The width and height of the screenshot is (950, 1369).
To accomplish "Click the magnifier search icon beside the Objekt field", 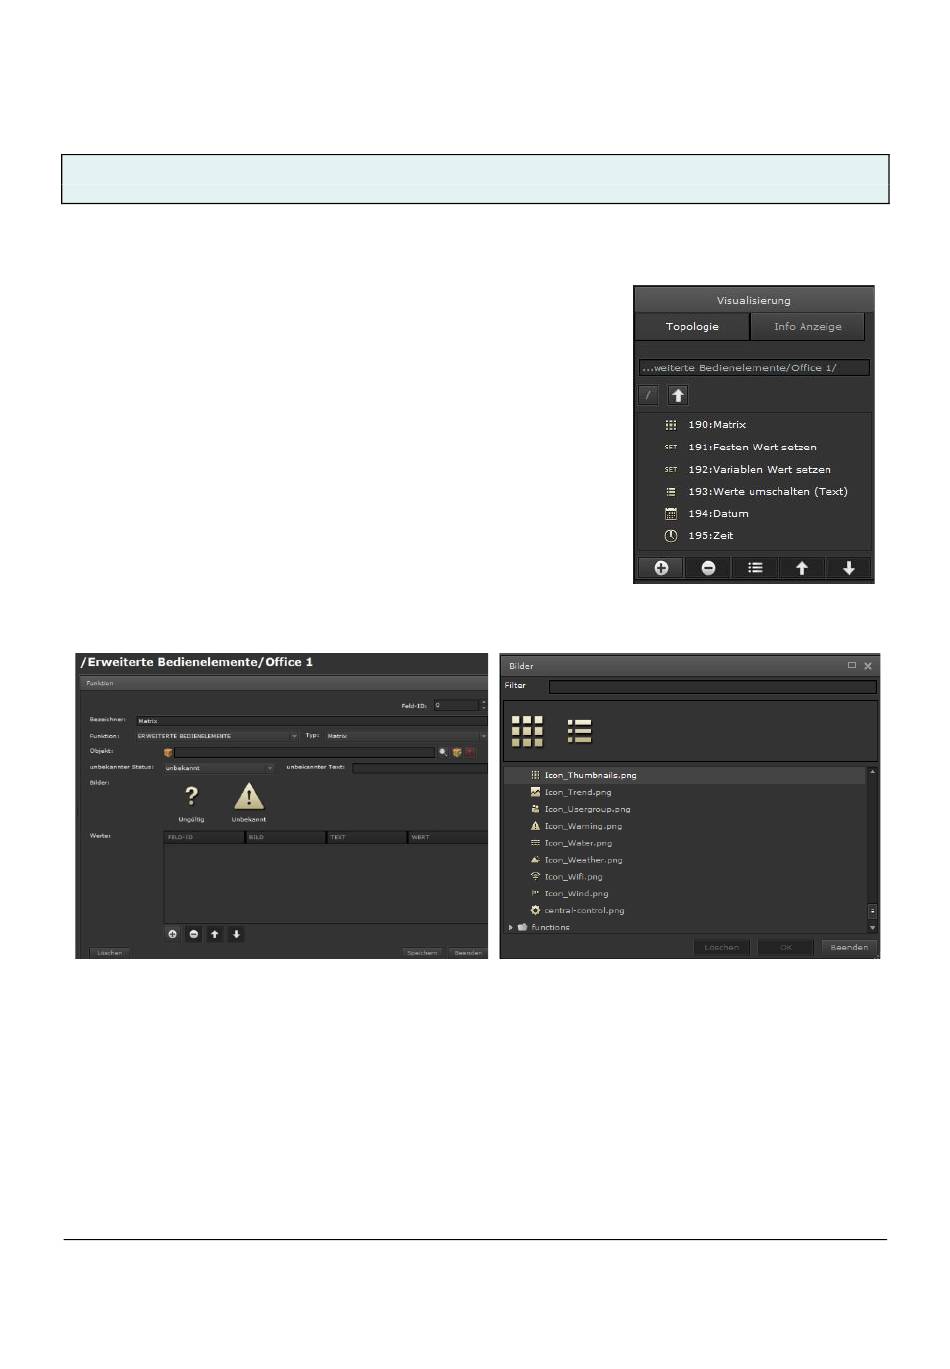I will click(443, 752).
